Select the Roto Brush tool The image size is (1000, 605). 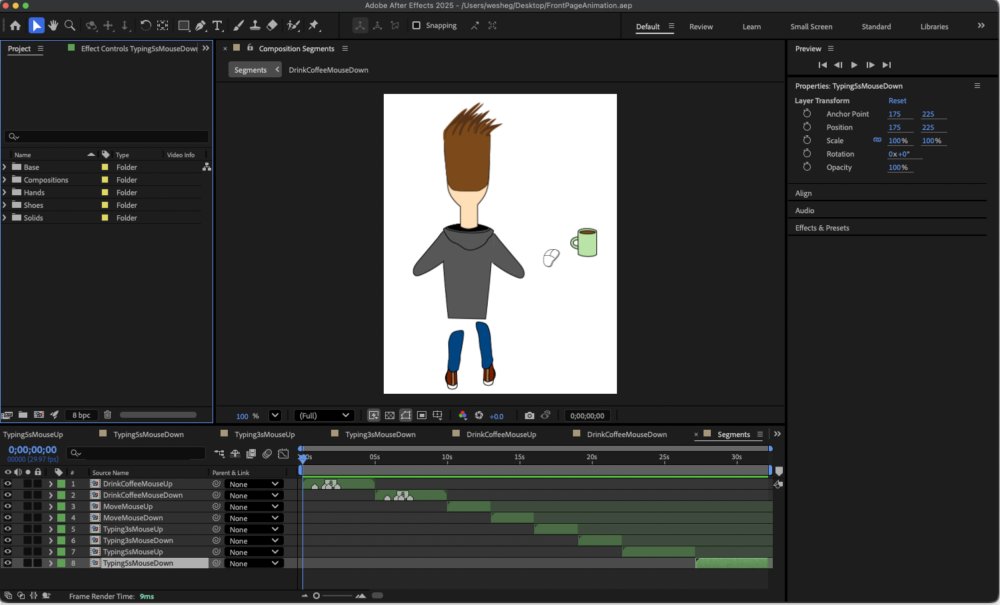point(293,26)
